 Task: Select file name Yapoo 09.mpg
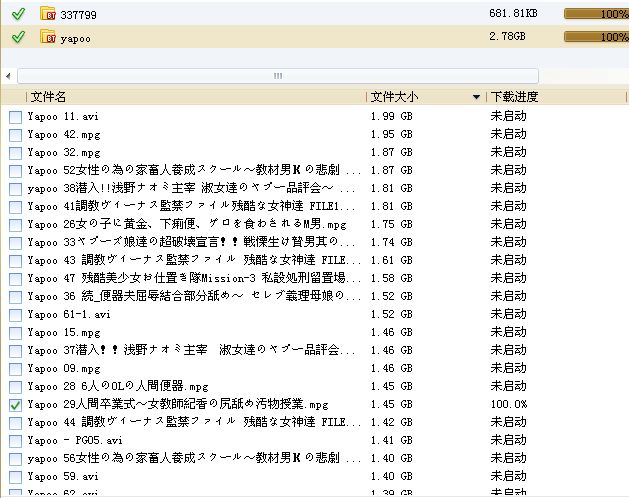pyautogui.click(x=64, y=368)
